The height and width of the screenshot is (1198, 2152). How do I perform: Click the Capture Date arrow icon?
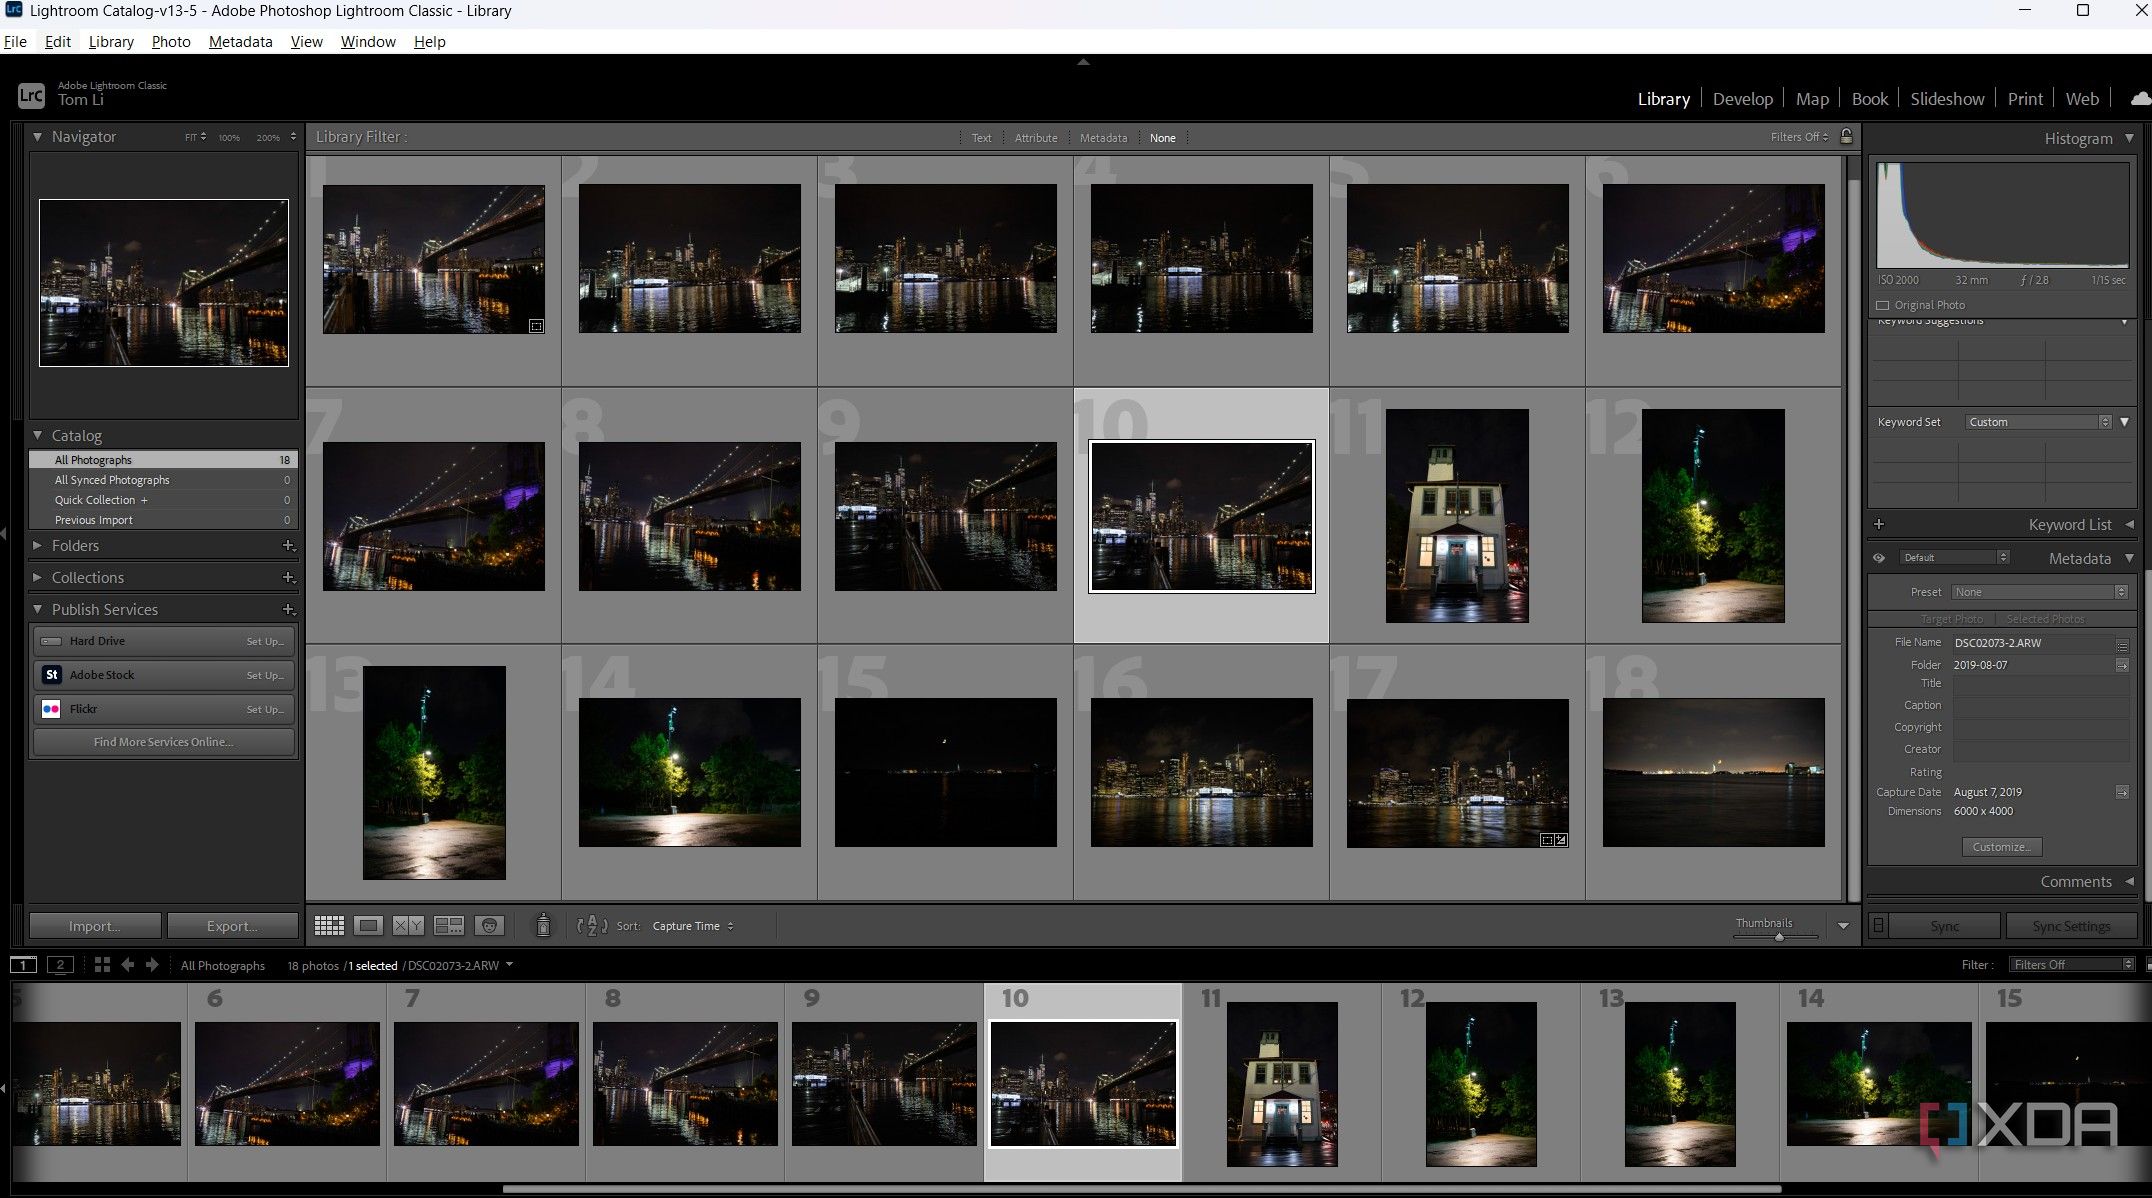click(x=2122, y=792)
